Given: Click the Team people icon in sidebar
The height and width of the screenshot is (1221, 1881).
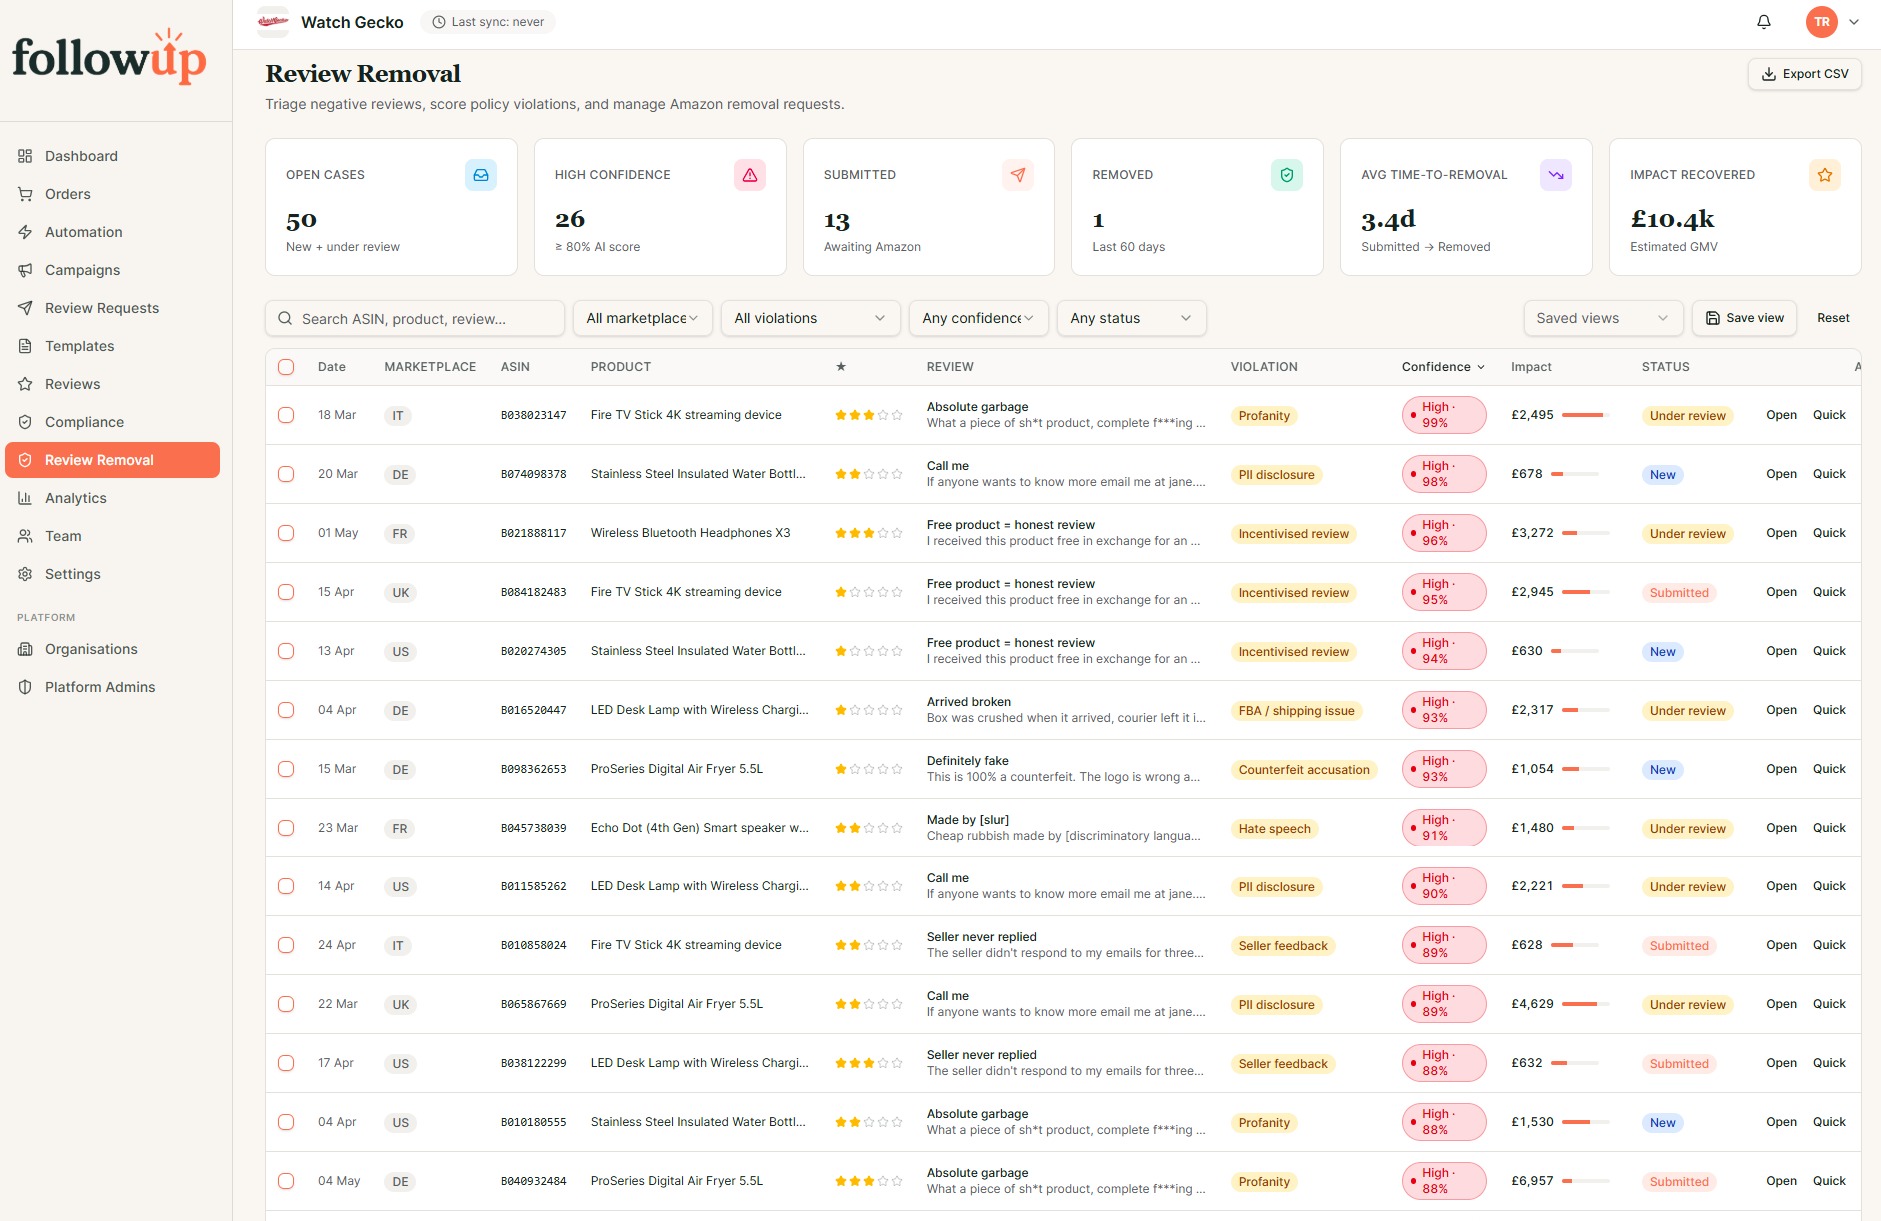Looking at the screenshot, I should click(x=25, y=536).
